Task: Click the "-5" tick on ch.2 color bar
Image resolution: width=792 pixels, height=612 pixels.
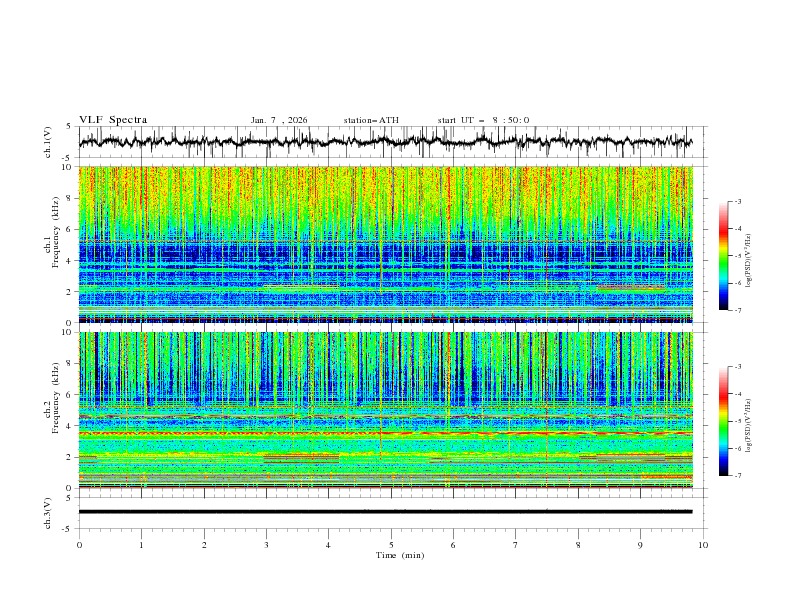Action: point(738,421)
